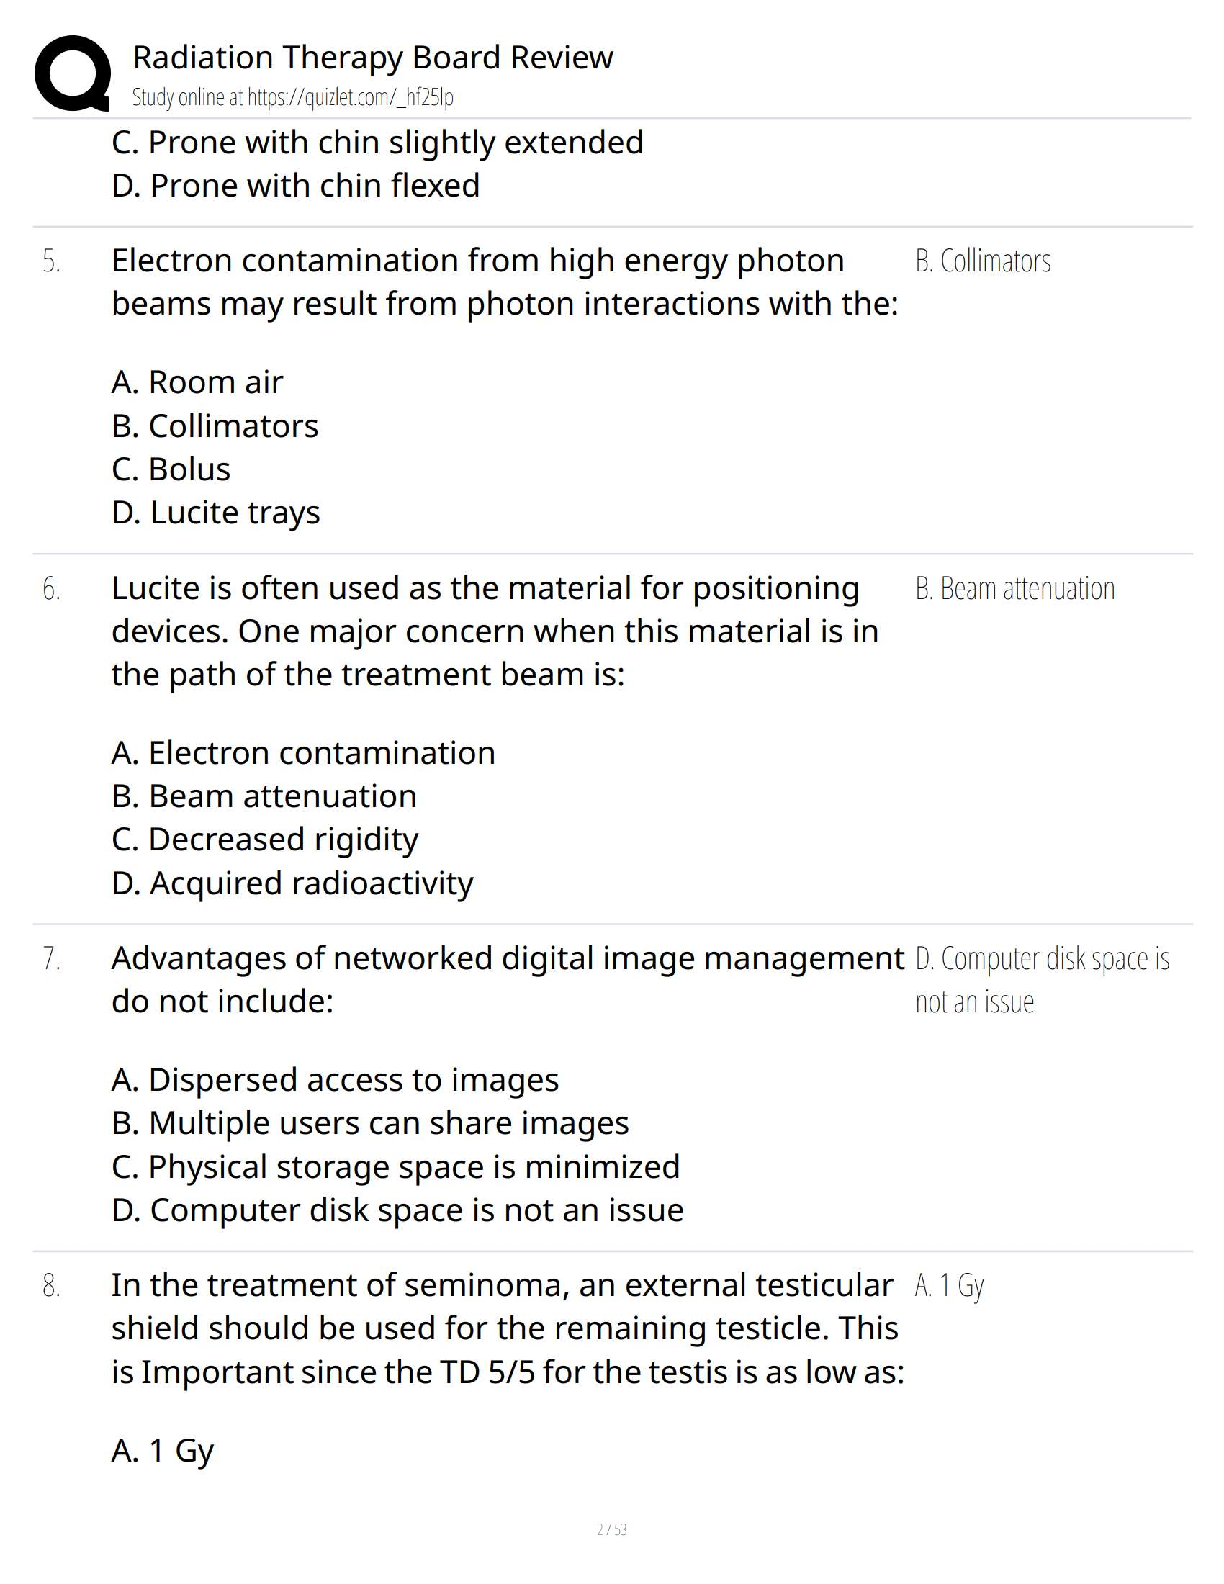Select answer choice B. Collimators in list
This screenshot has height=1584, width=1224.
point(215,426)
